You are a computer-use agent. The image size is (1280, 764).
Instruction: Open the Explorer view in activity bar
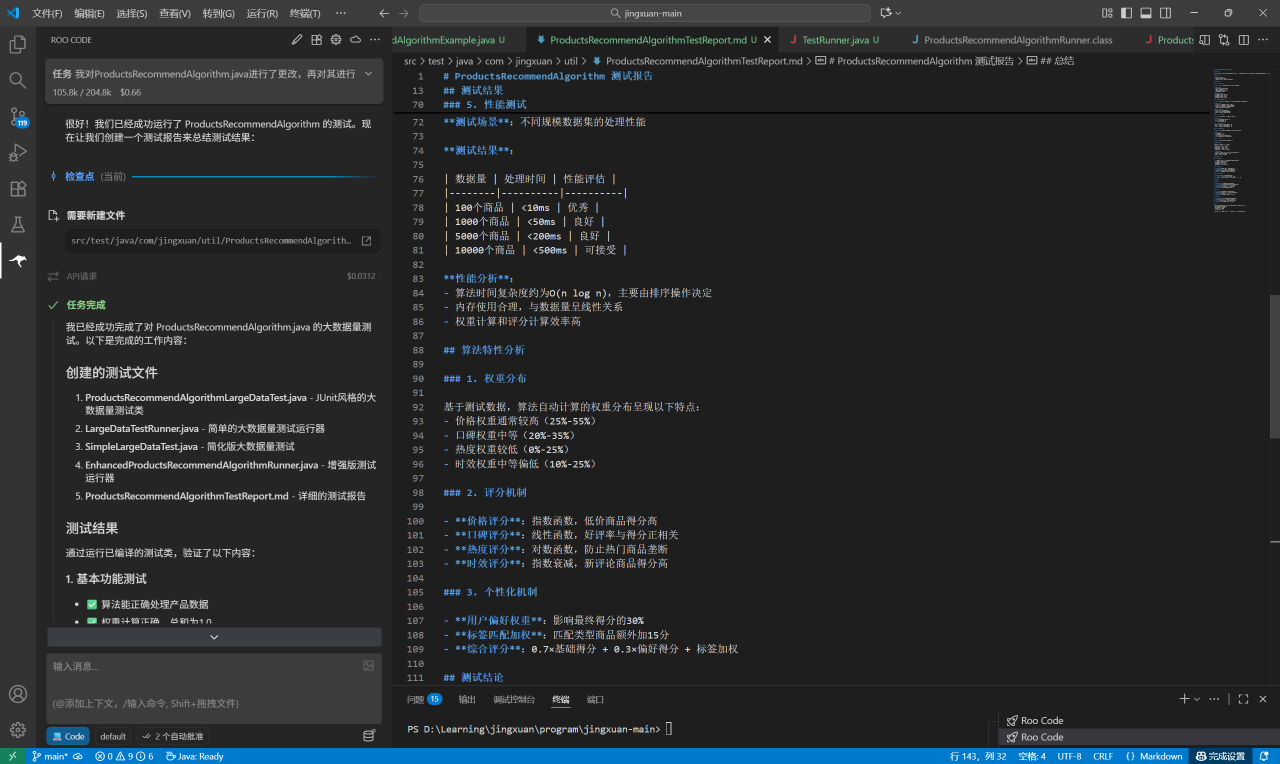[17, 44]
